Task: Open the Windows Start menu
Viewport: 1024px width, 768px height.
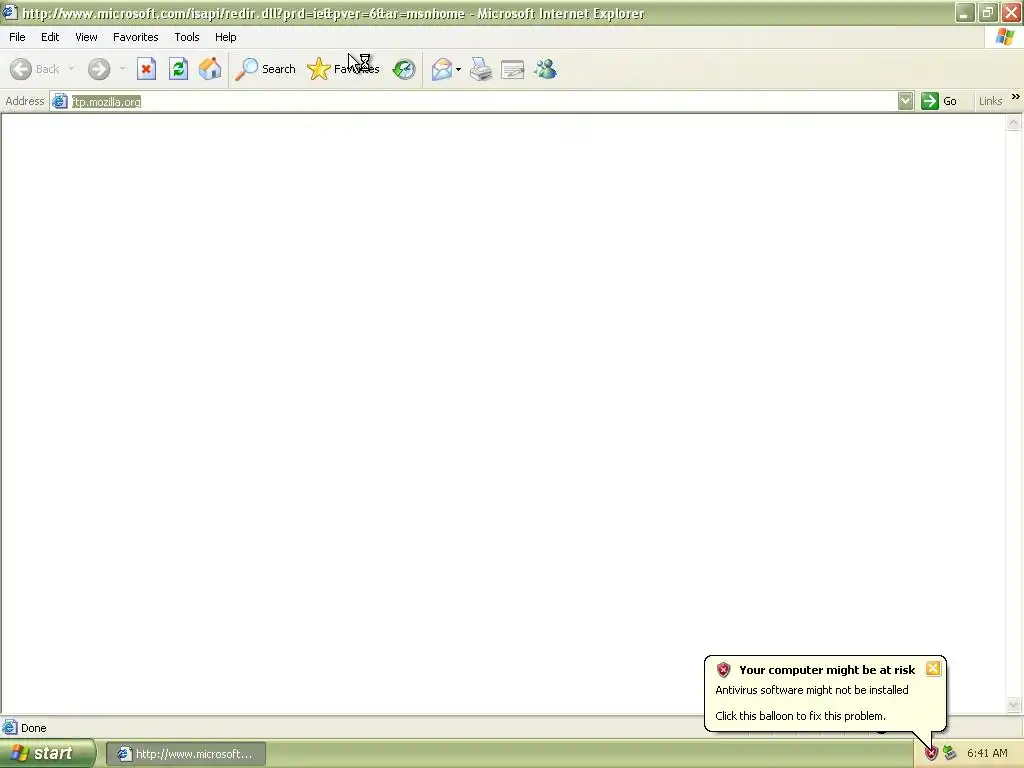Action: click(47, 754)
